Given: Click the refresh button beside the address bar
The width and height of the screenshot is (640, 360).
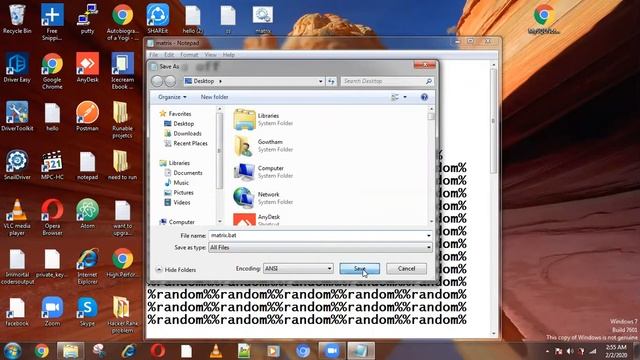Looking at the screenshot, I should pyautogui.click(x=331, y=81).
